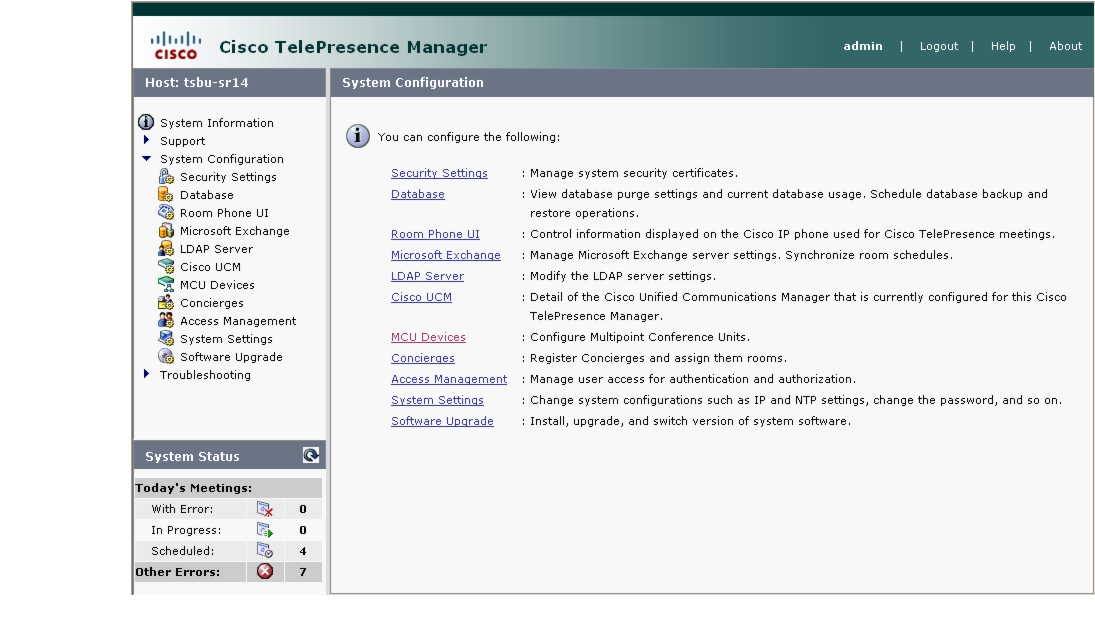Click the Scheduled meetings count 4
Viewport: 1095px width, 636px height.
coord(303,551)
